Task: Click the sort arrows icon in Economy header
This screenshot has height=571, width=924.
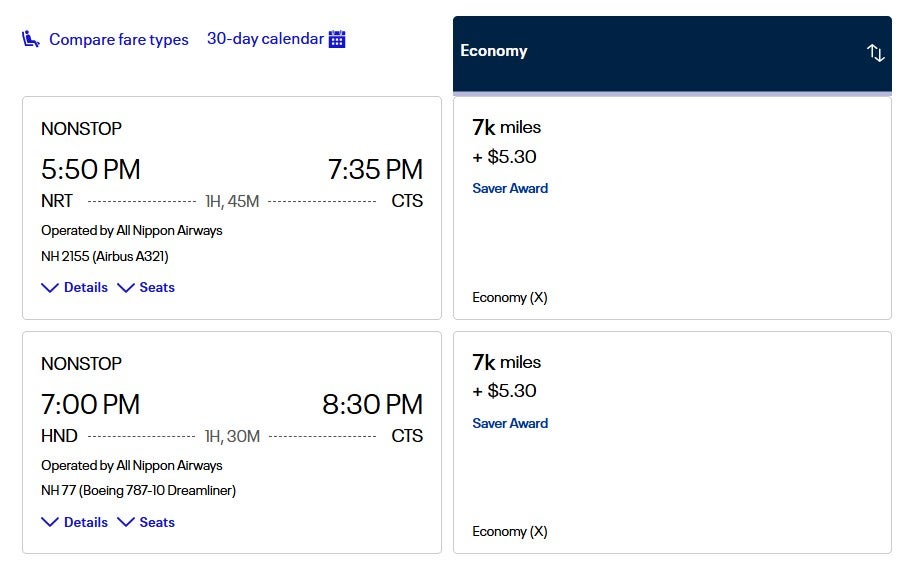Action: coord(875,53)
